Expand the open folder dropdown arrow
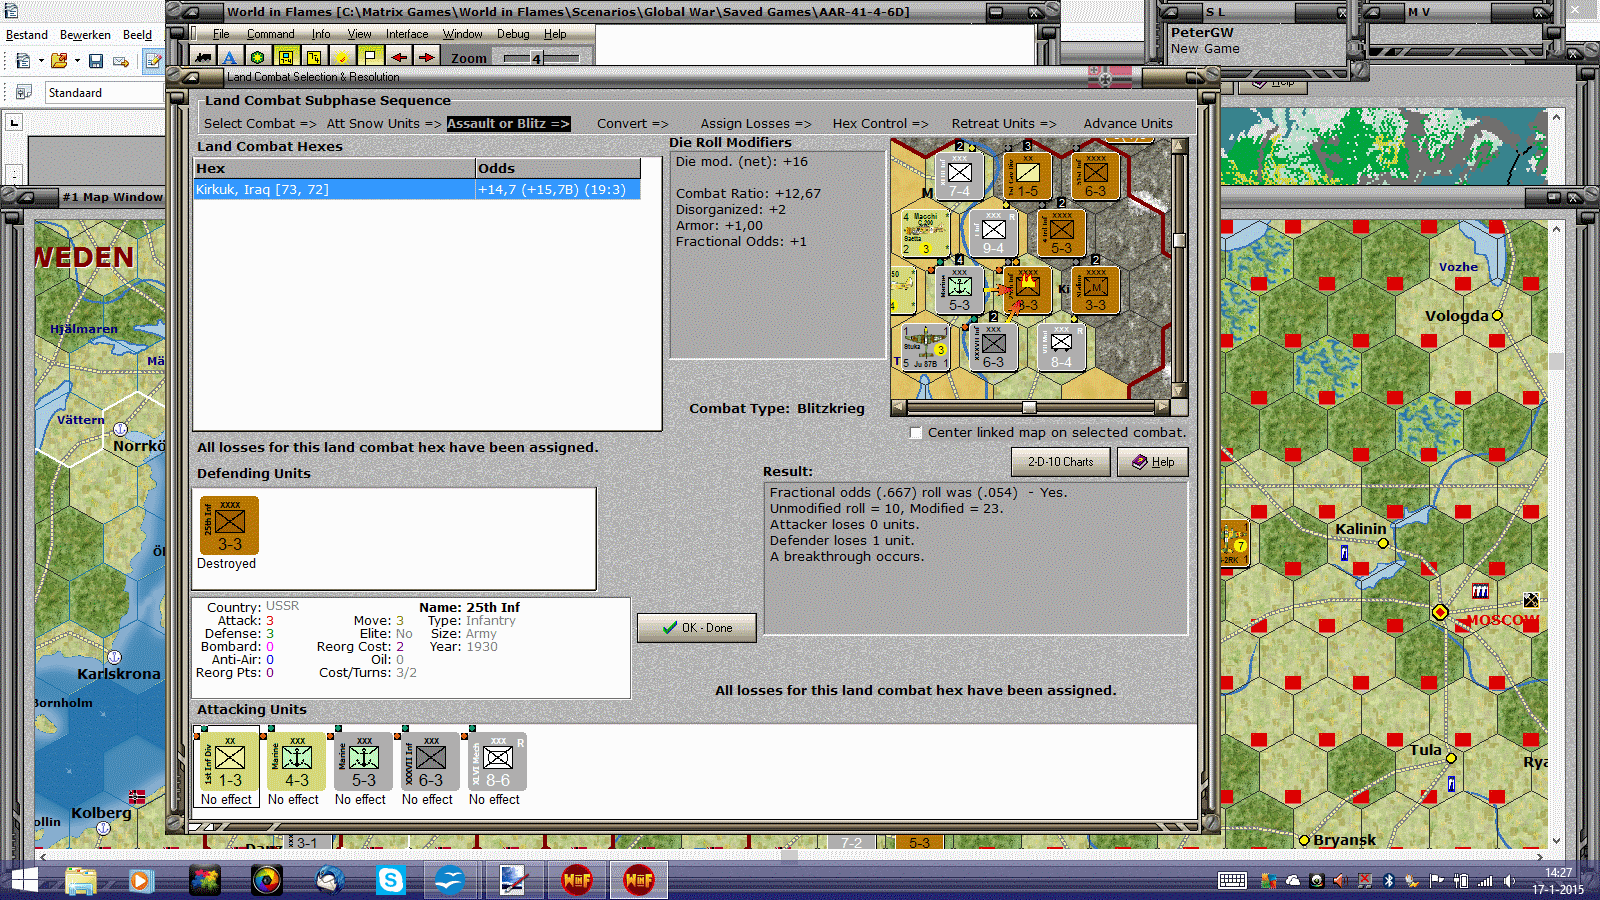This screenshot has width=1600, height=900. 77,61
